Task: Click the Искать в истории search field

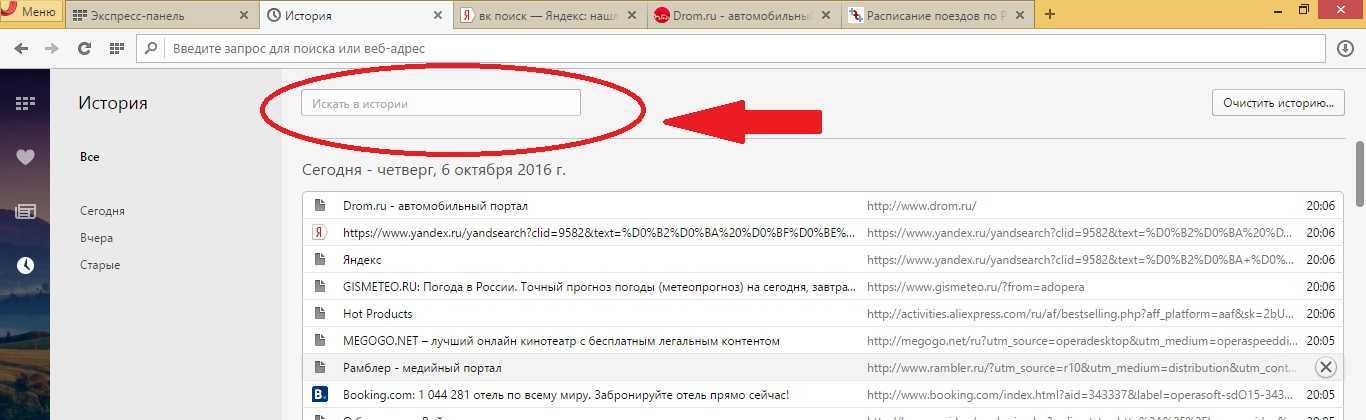Action: pyautogui.click(x=440, y=103)
